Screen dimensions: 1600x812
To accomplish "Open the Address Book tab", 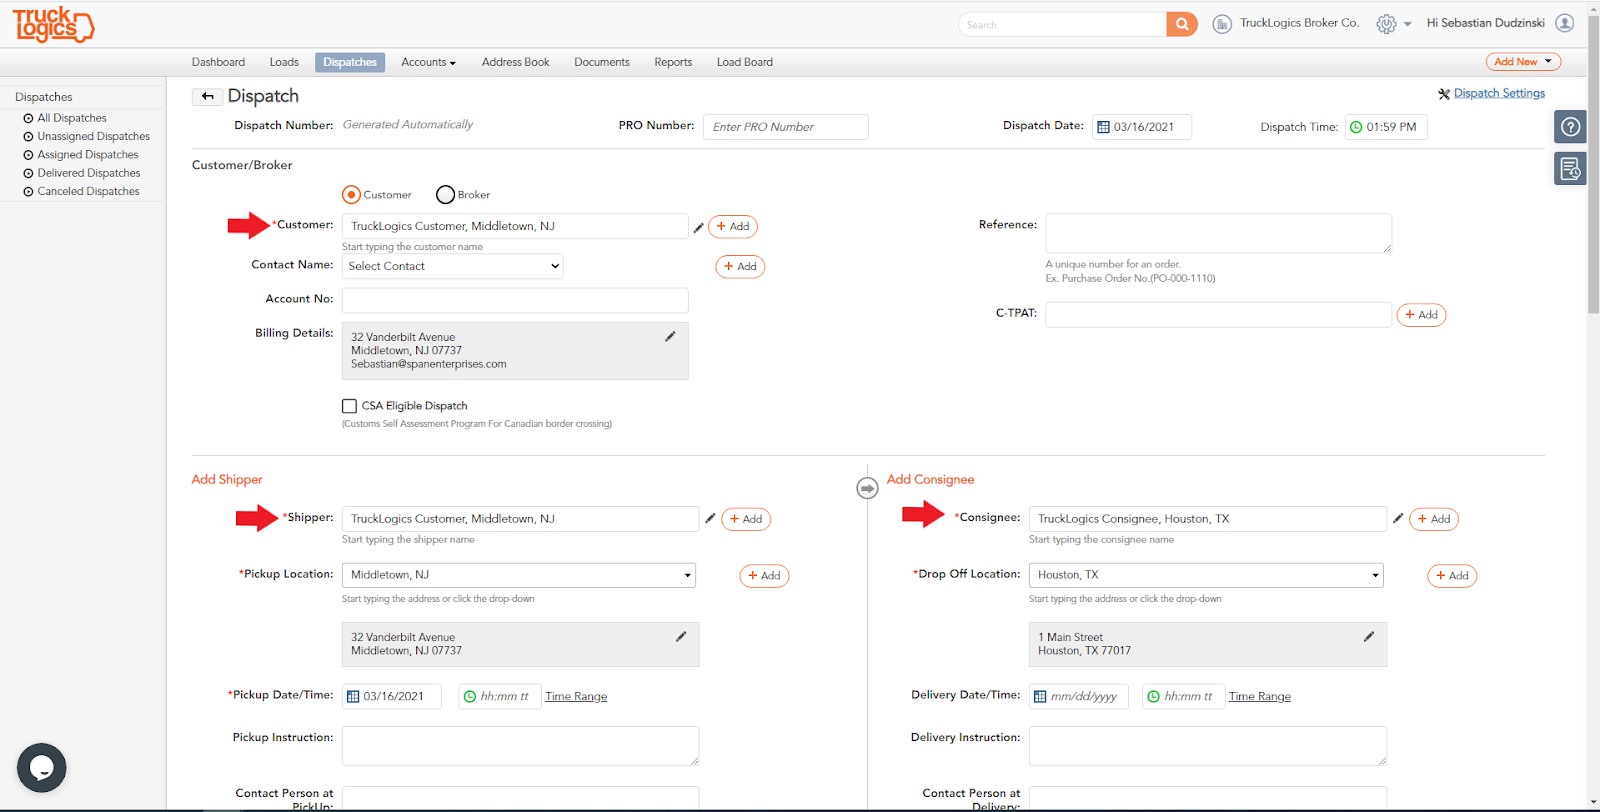I will (x=515, y=62).
